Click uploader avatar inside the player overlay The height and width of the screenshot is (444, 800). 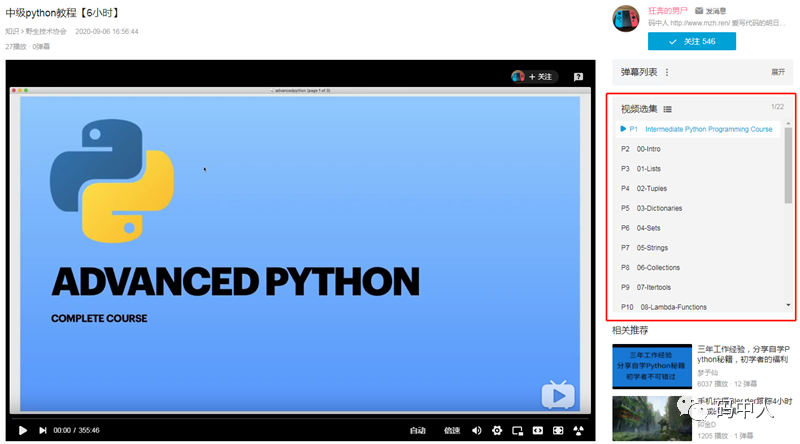tap(518, 77)
